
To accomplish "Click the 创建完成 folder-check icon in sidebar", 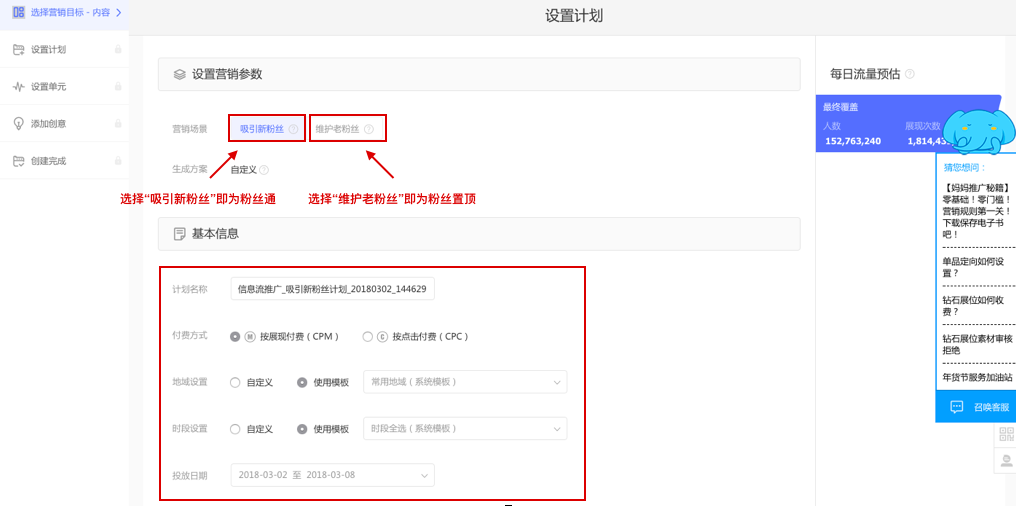I will (x=19, y=161).
